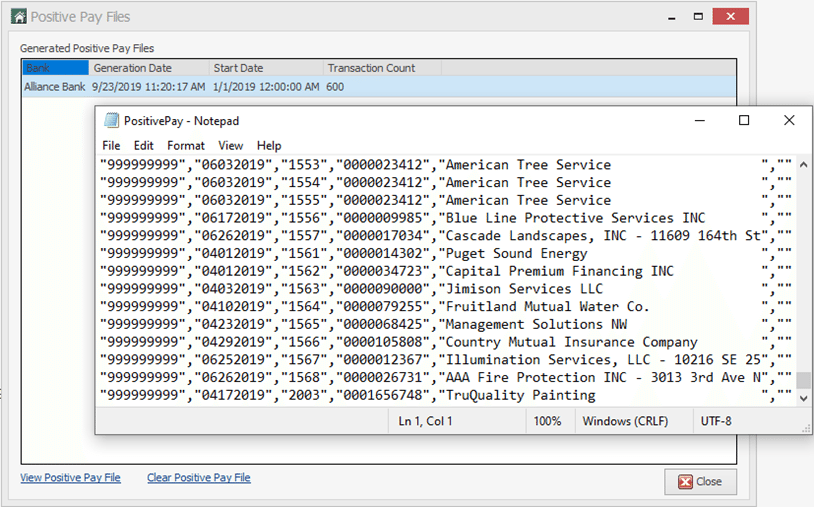Click the Management Solutions NW line
Screen dimensions: 814x507
pyautogui.click(x=446, y=324)
